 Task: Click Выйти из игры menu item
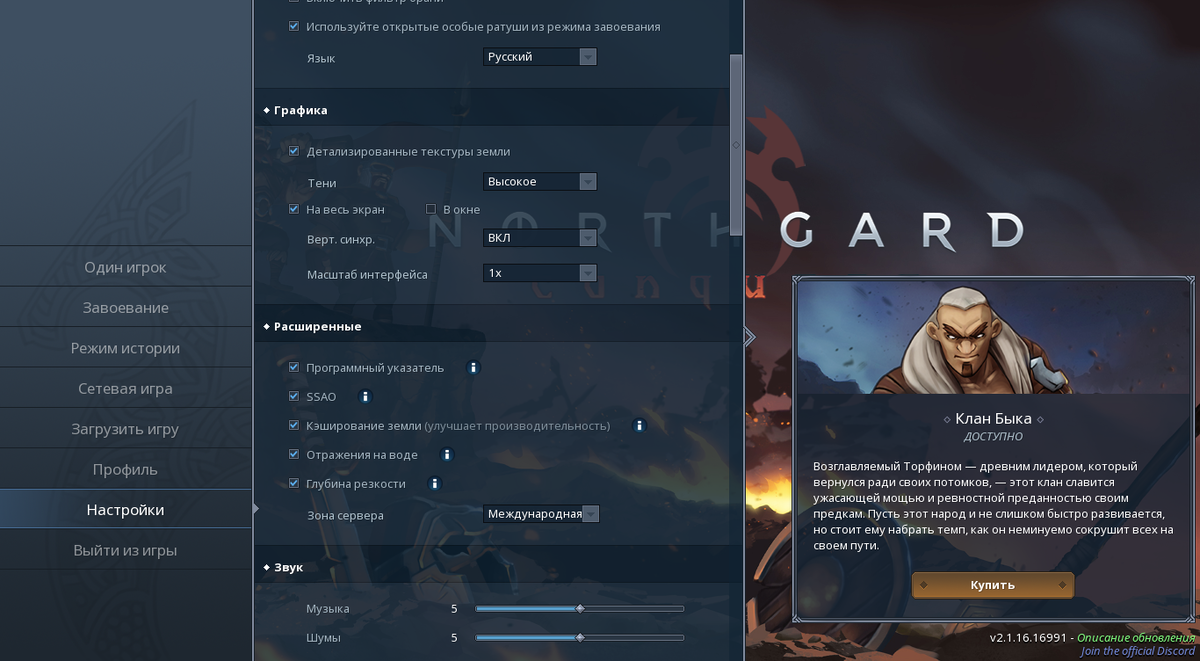126,550
